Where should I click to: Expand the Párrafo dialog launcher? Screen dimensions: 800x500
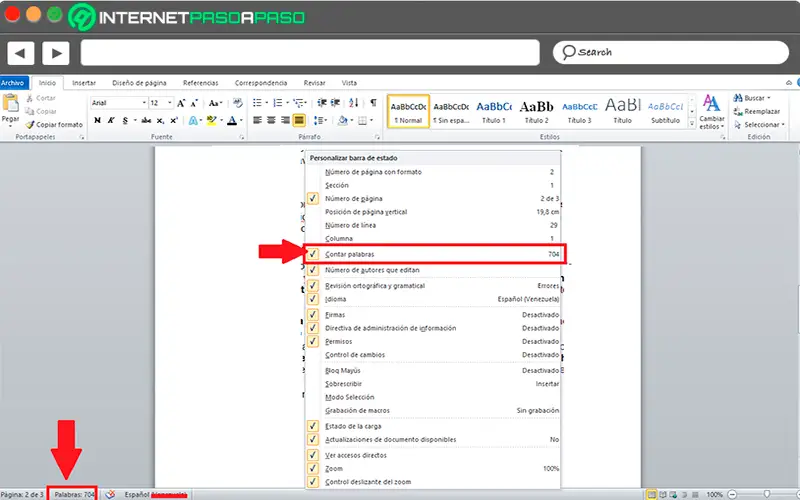click(x=377, y=137)
